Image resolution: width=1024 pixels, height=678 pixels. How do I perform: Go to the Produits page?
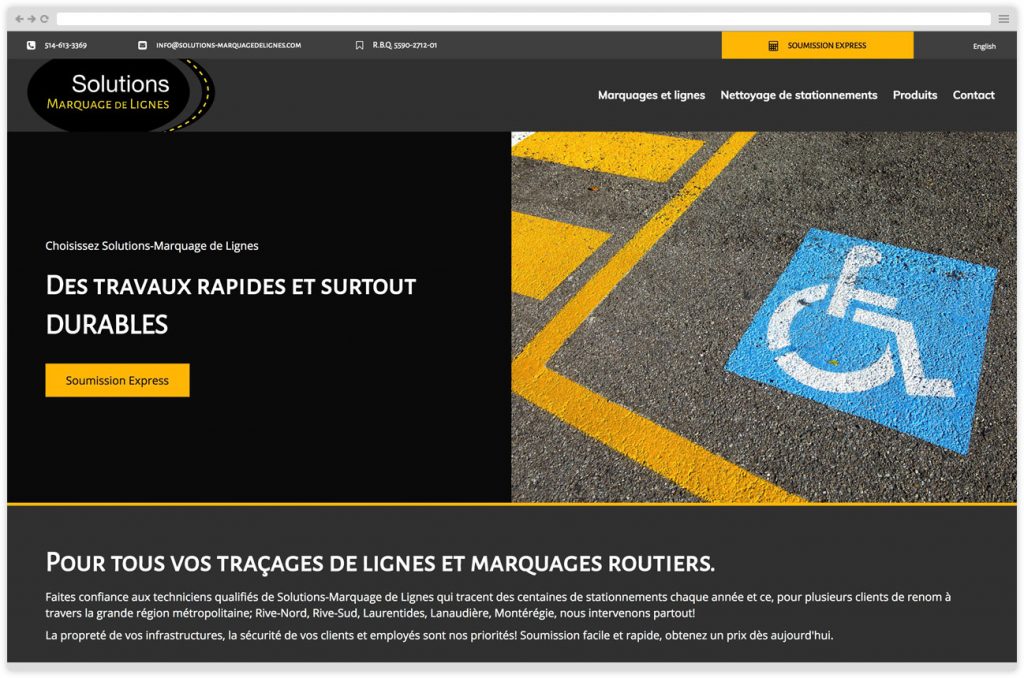coord(915,95)
